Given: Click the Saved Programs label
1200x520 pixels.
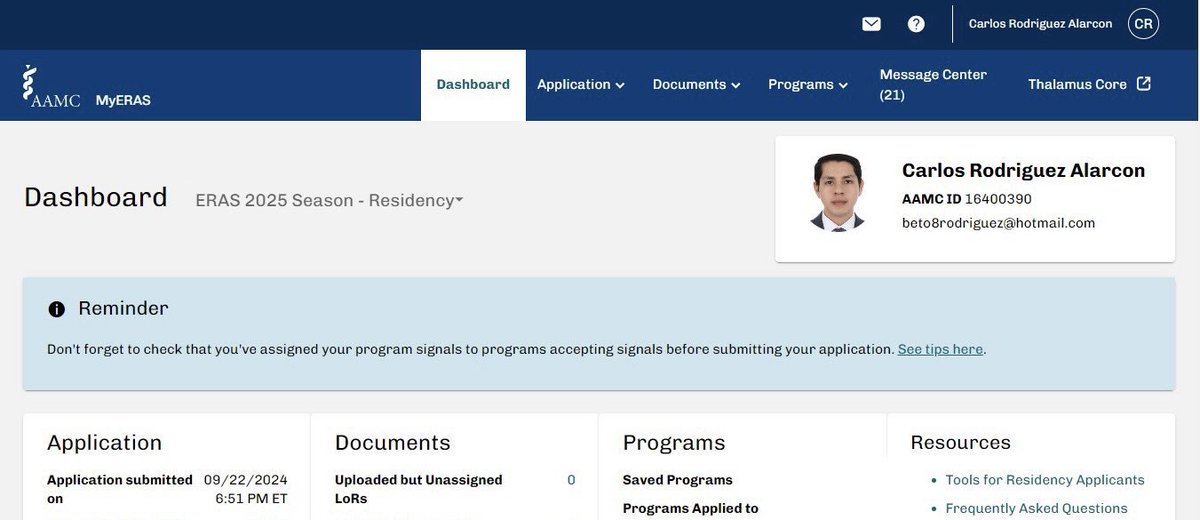Looking at the screenshot, I should click(678, 480).
